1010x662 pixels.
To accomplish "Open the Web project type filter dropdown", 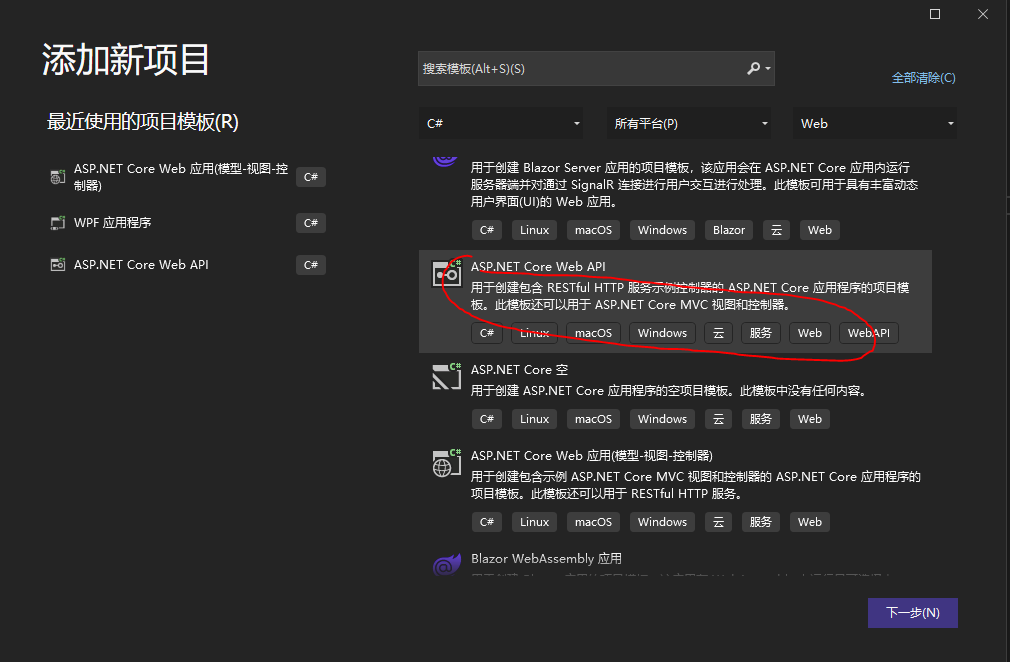I will (874, 124).
